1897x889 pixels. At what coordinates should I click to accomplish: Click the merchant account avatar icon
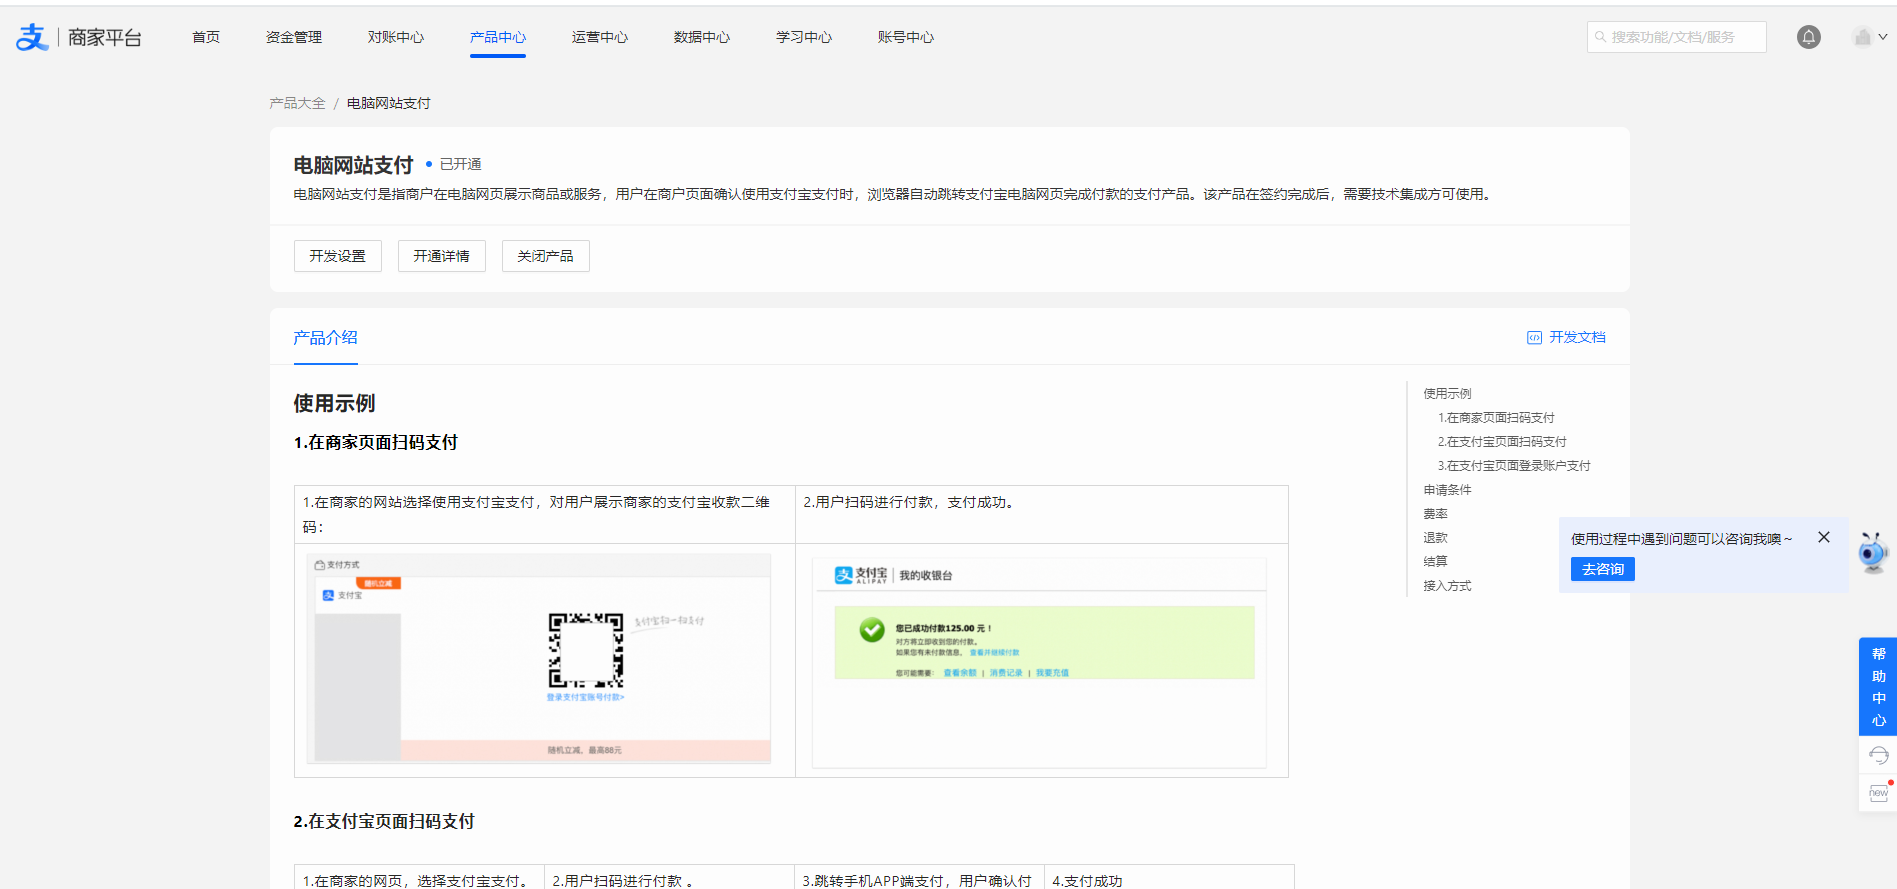coord(1862,37)
